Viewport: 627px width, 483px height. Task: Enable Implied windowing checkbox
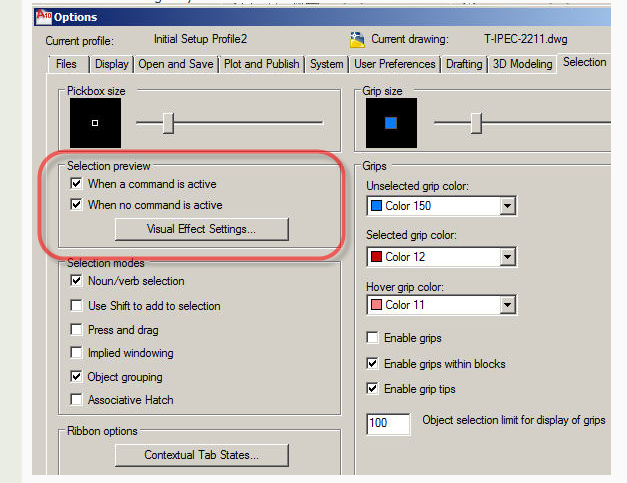coord(76,353)
